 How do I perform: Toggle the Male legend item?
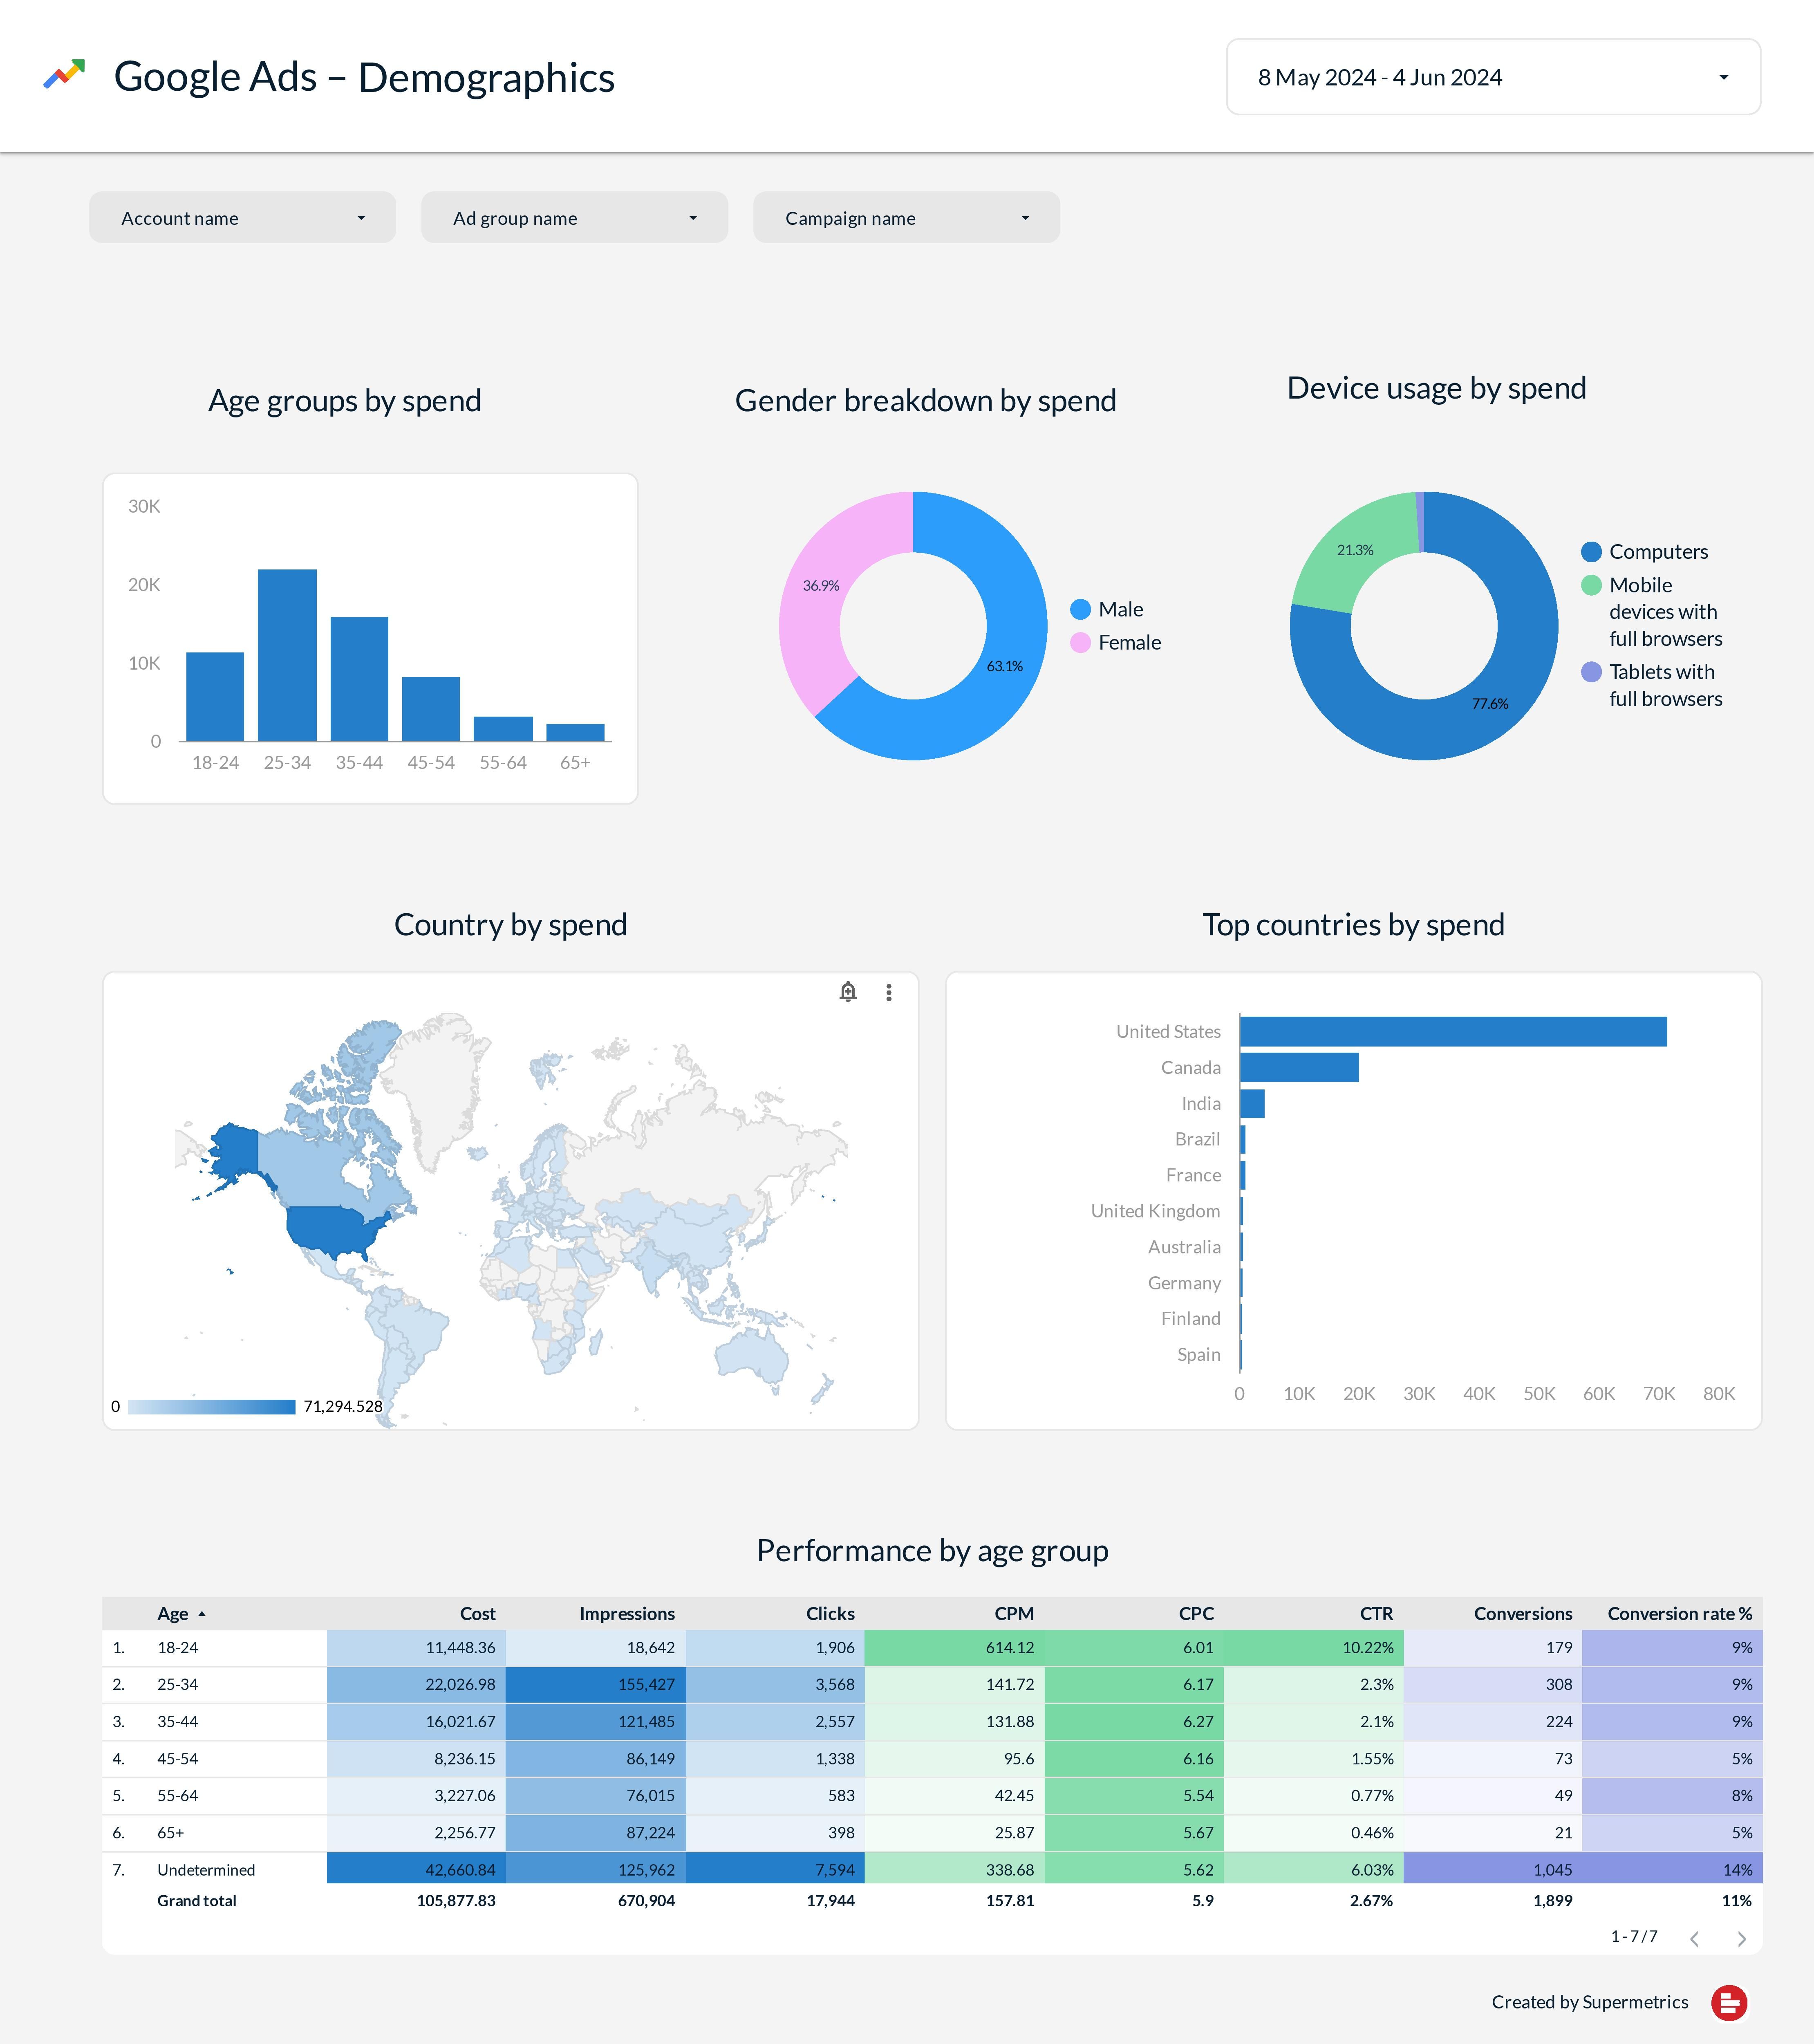[1119, 609]
